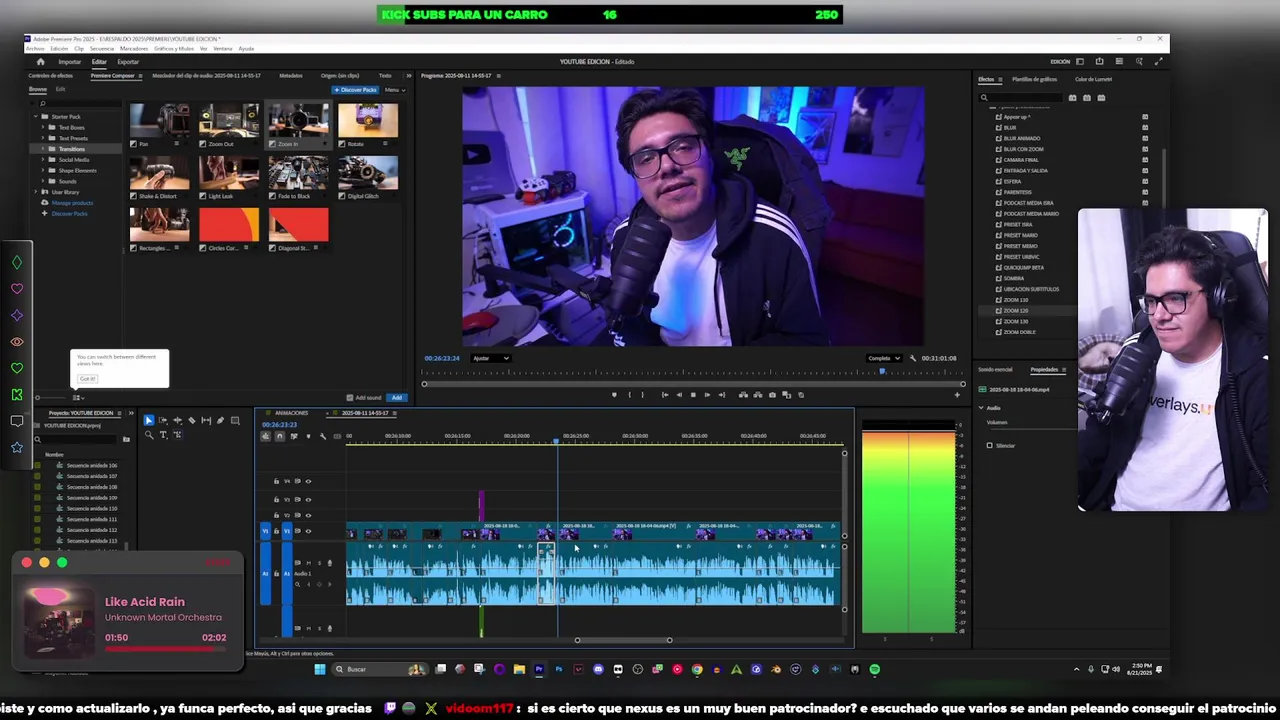
Task: Expand the User Library folder
Action: [36, 192]
